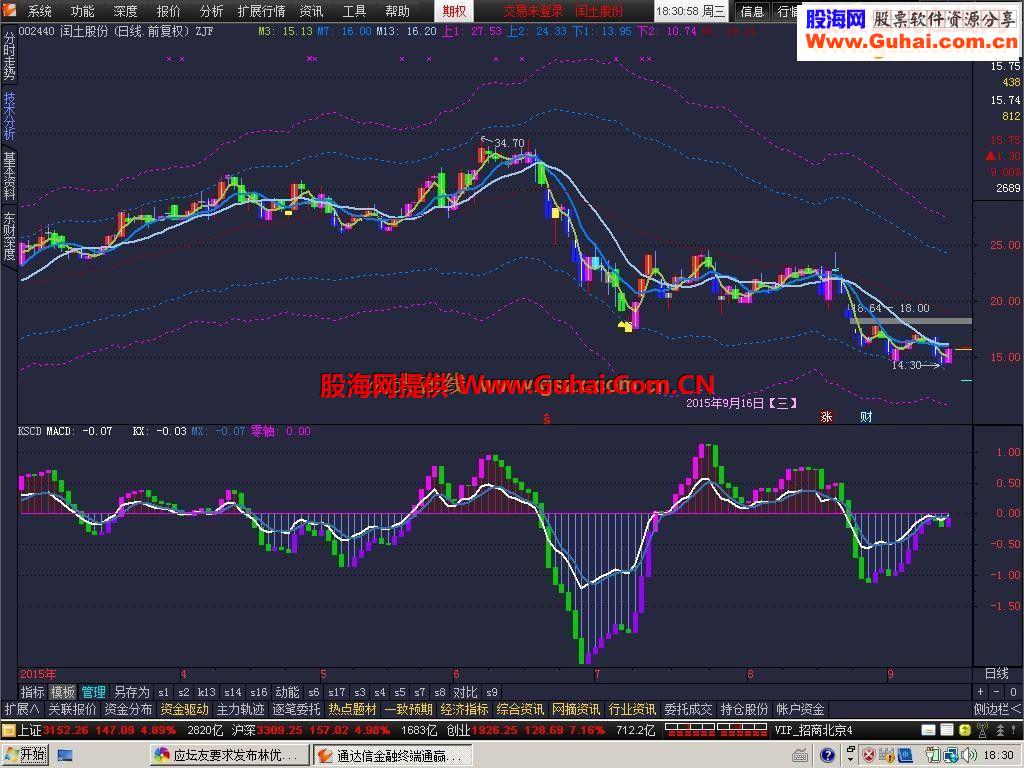This screenshot has height=768, width=1024.
Task: Select the 对比 template
Action: (465, 692)
